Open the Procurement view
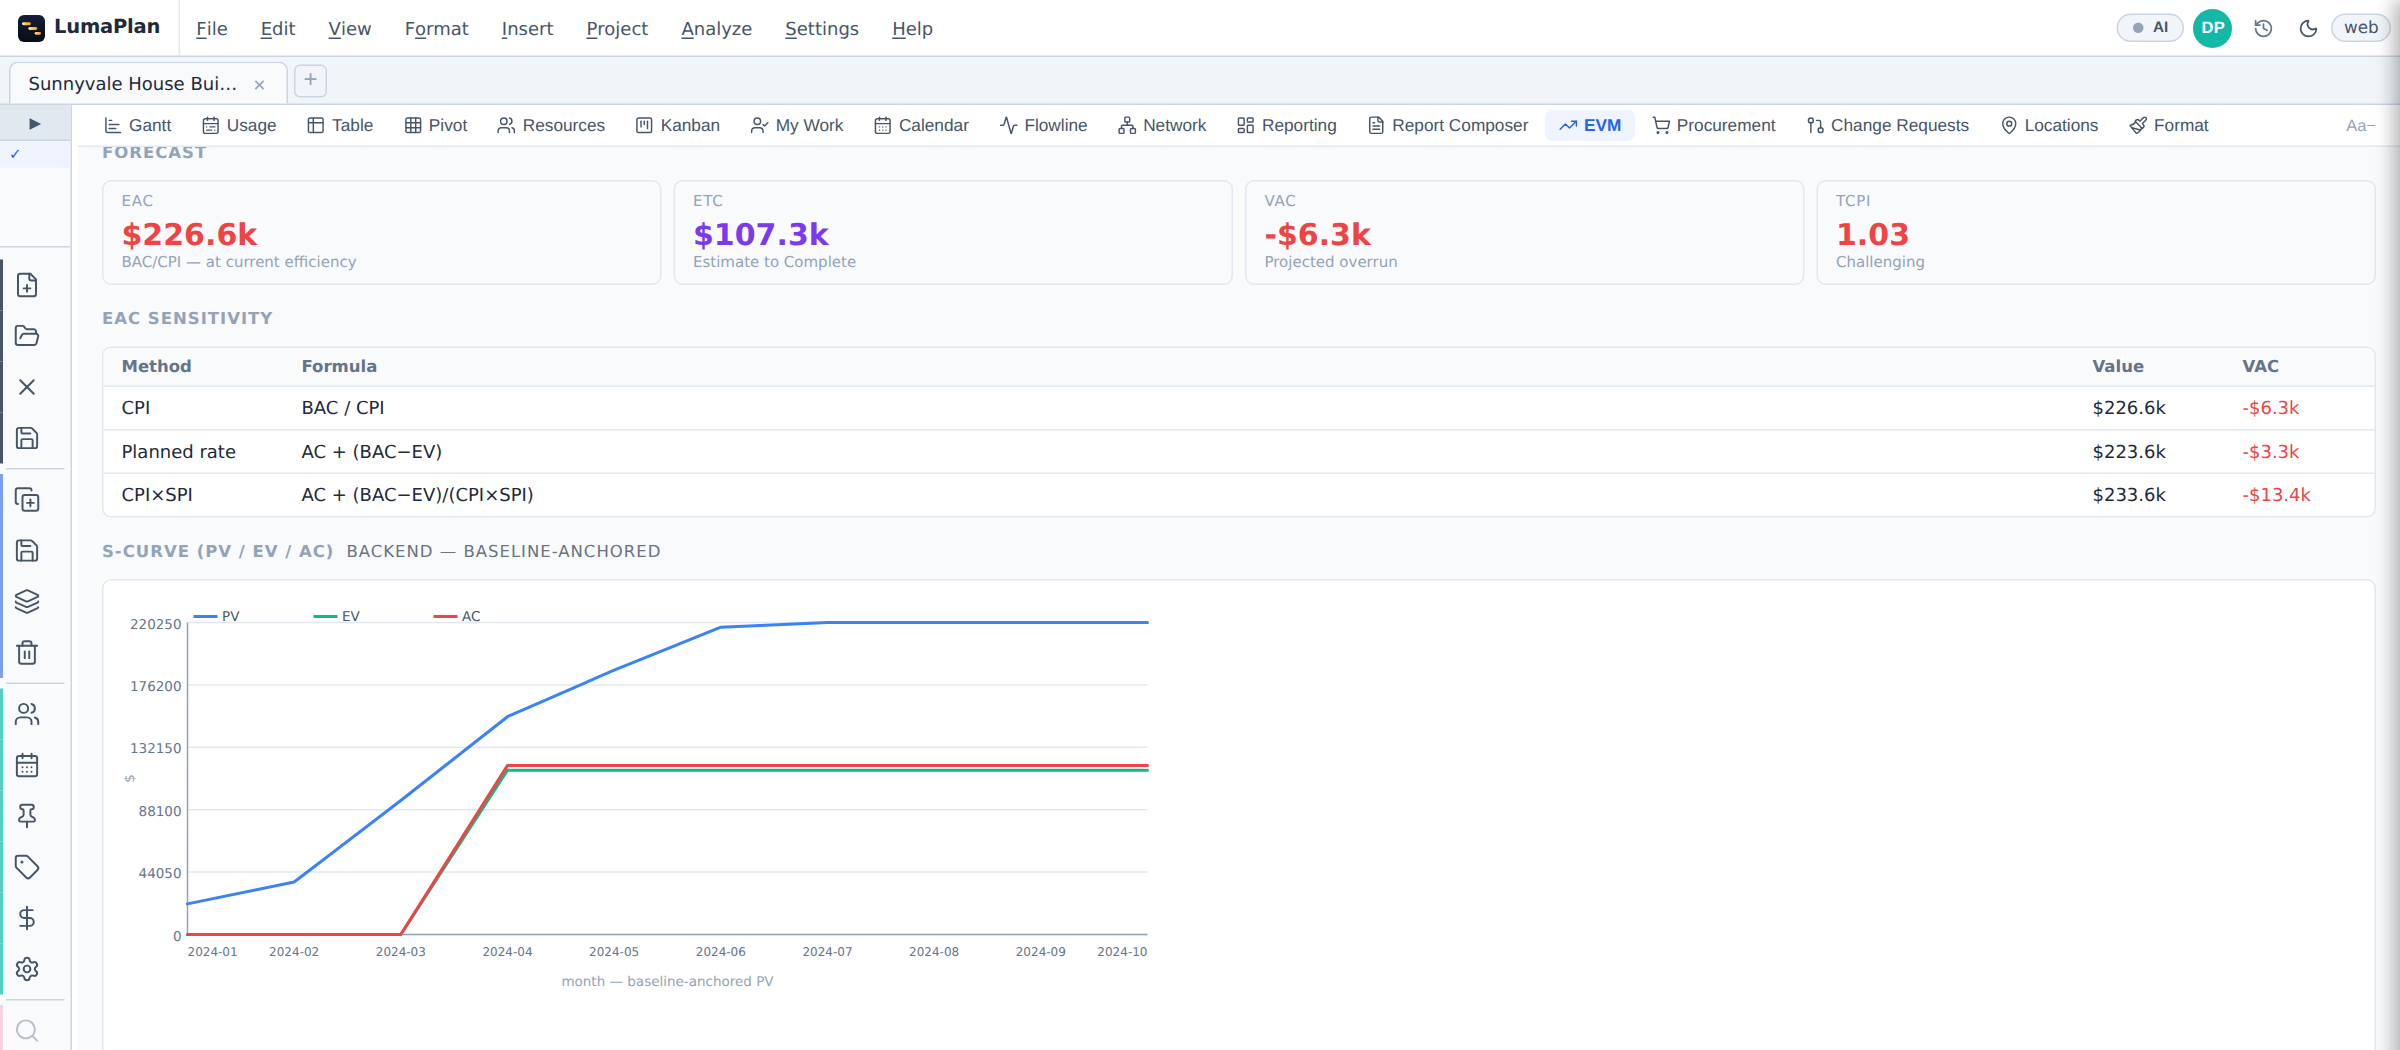Screen dimensions: 2400x1050 (x=1714, y=125)
